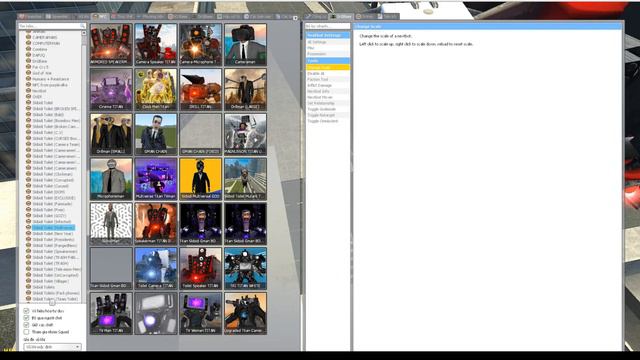
Task: Select the Set Relationship tool
Action: point(328,103)
